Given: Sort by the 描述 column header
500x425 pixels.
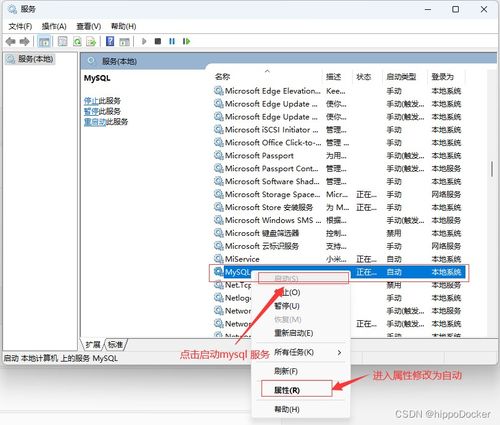Looking at the screenshot, I should [333, 77].
